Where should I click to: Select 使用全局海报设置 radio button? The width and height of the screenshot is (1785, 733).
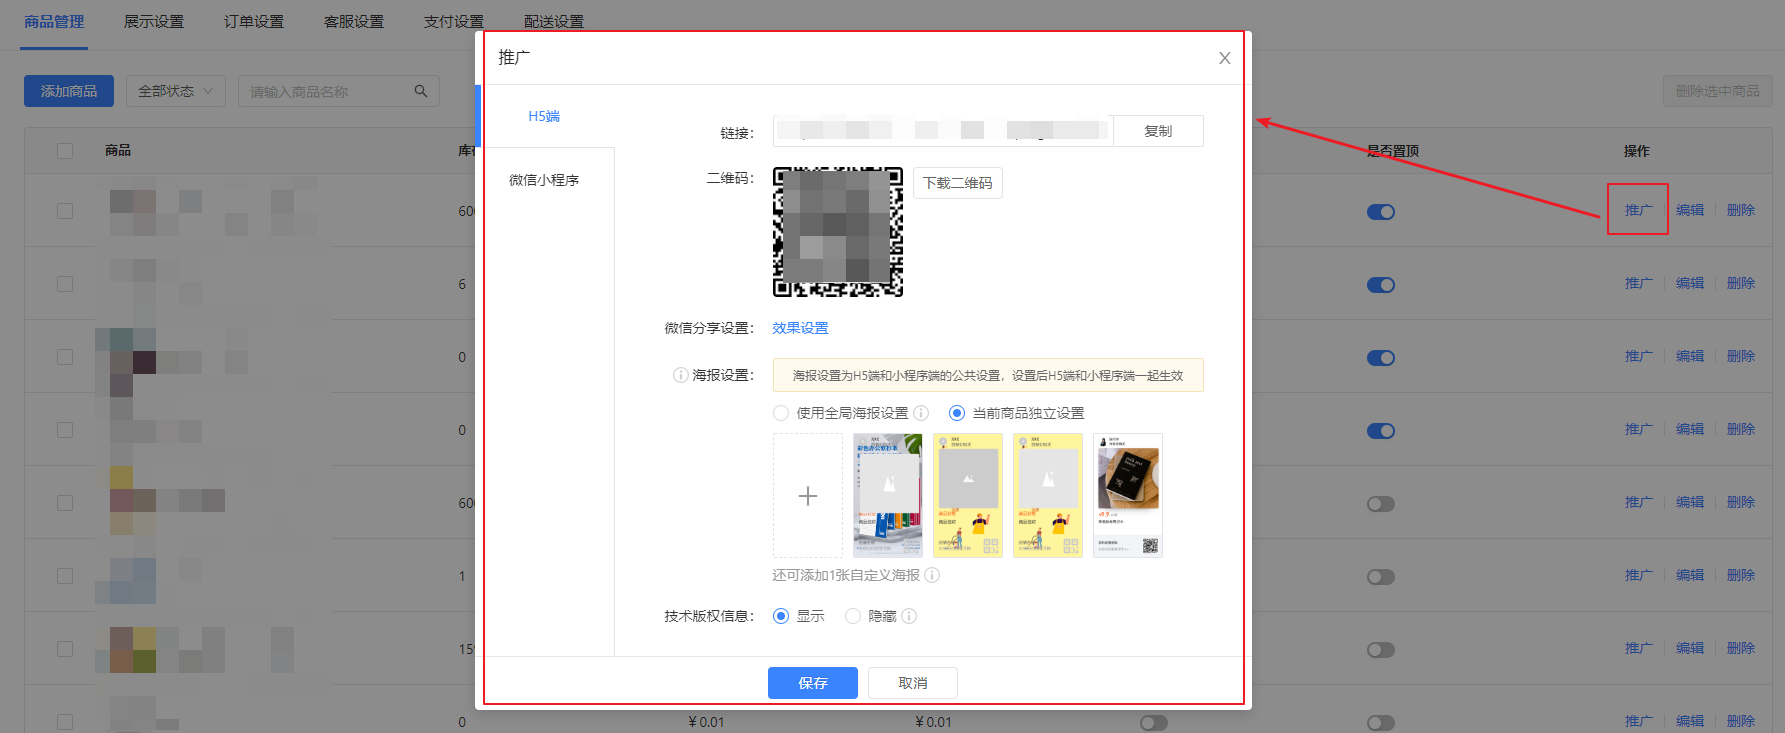781,413
